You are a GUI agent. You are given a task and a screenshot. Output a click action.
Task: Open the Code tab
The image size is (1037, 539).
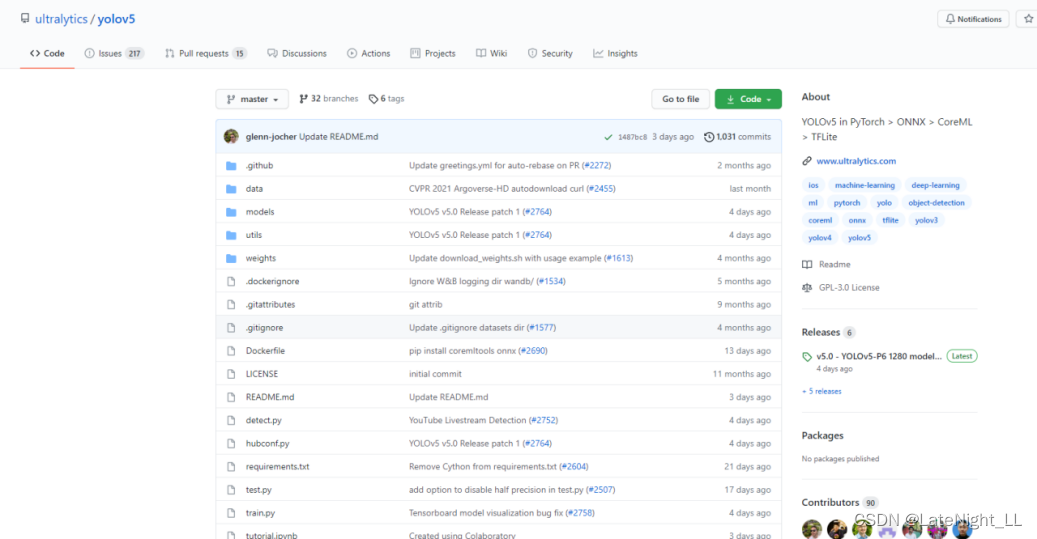47,54
